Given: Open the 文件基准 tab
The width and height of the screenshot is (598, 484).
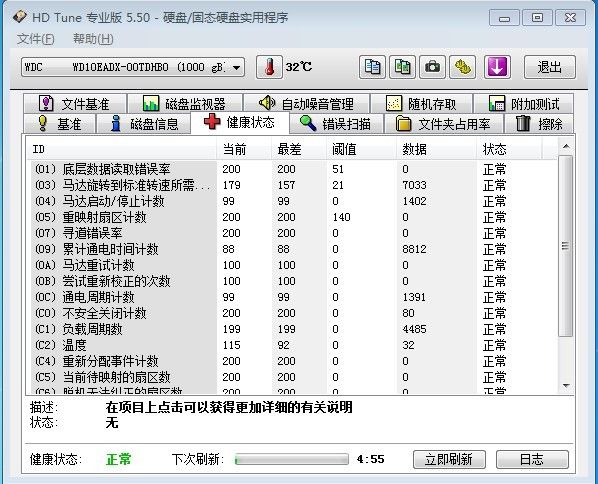Looking at the screenshot, I should [75, 104].
